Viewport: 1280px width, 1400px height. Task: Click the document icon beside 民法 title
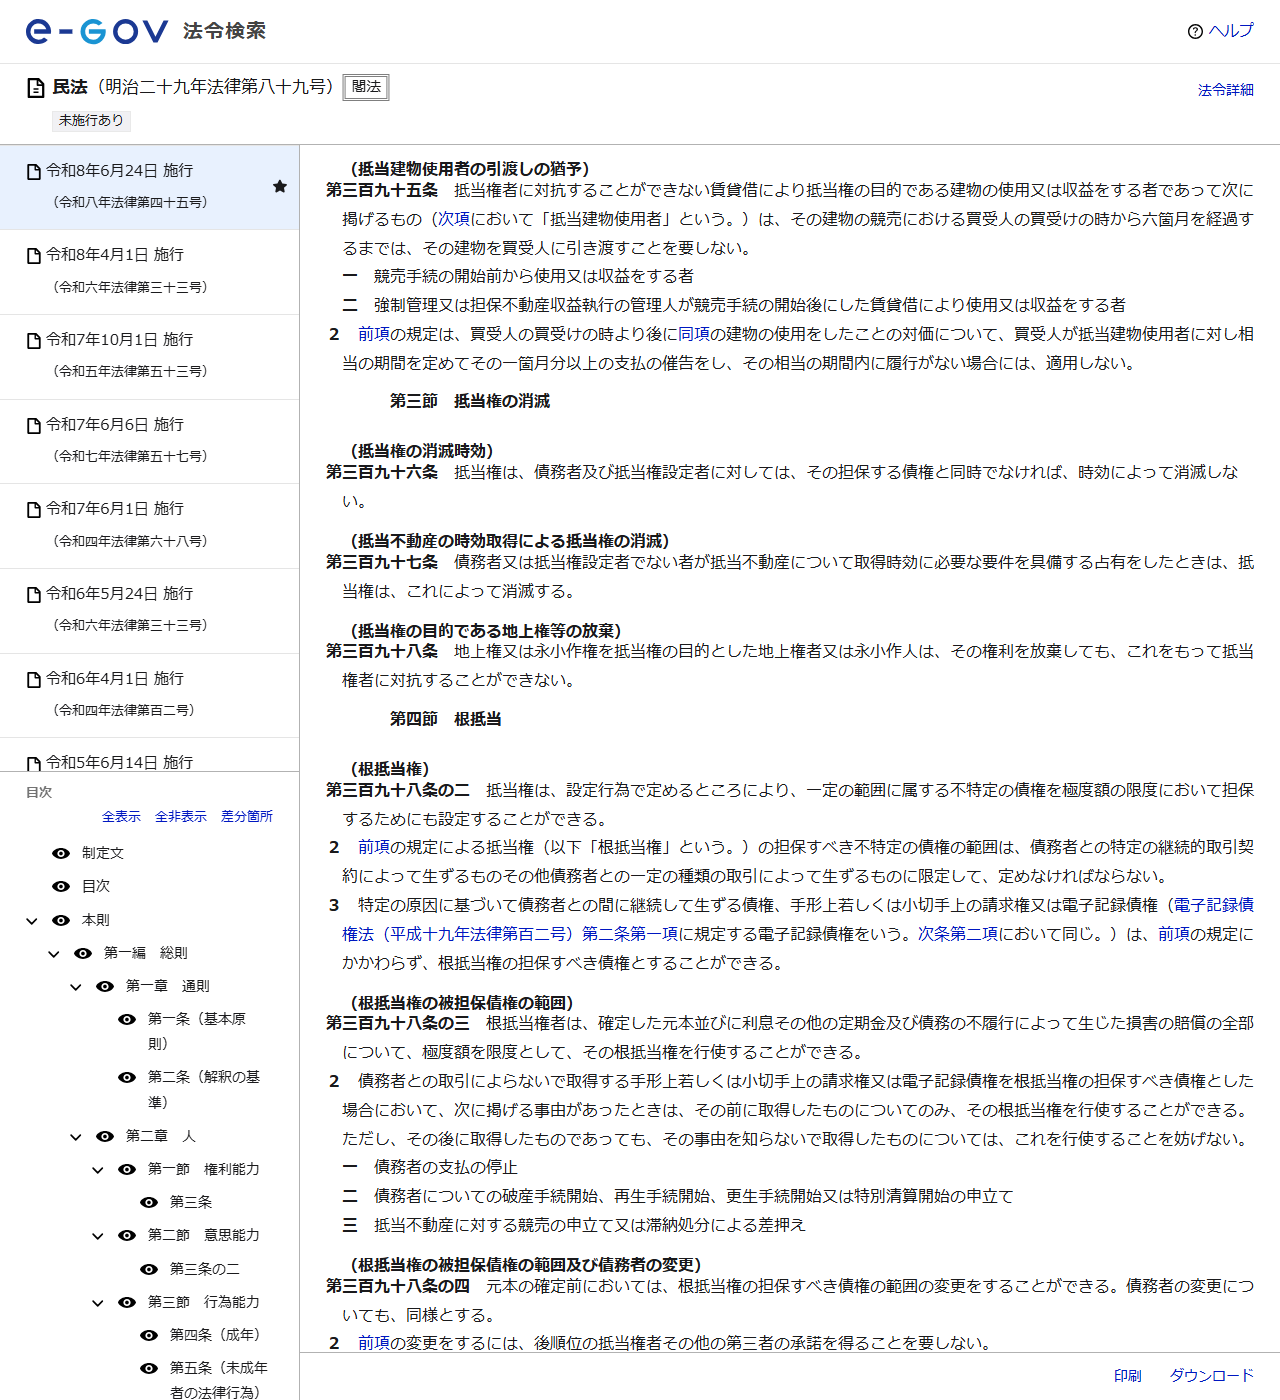36,88
